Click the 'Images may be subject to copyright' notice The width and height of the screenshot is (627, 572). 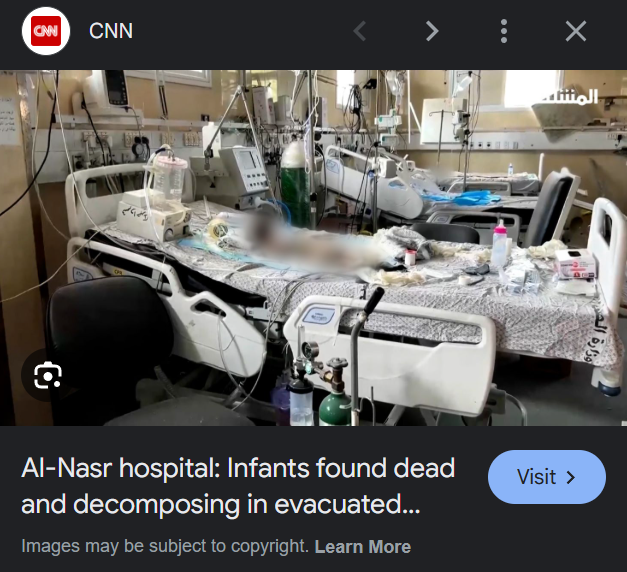165,546
